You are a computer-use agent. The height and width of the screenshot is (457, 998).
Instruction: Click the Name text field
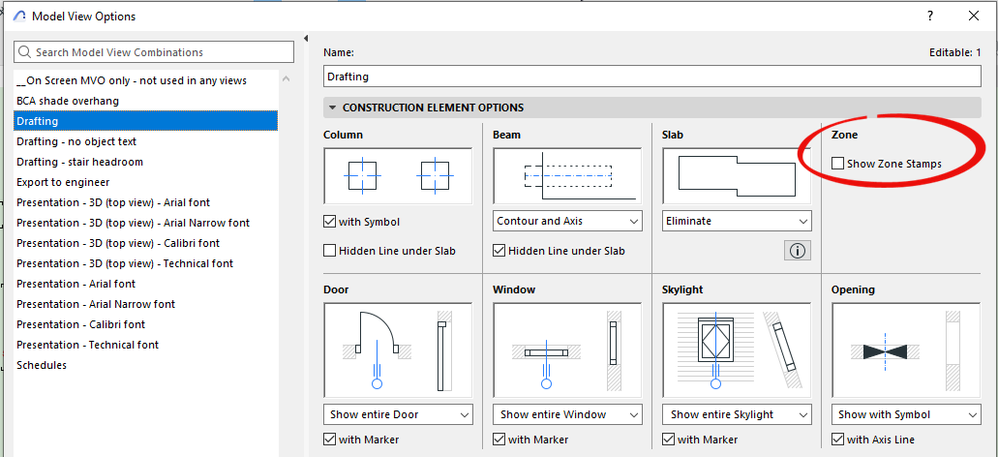coord(652,76)
